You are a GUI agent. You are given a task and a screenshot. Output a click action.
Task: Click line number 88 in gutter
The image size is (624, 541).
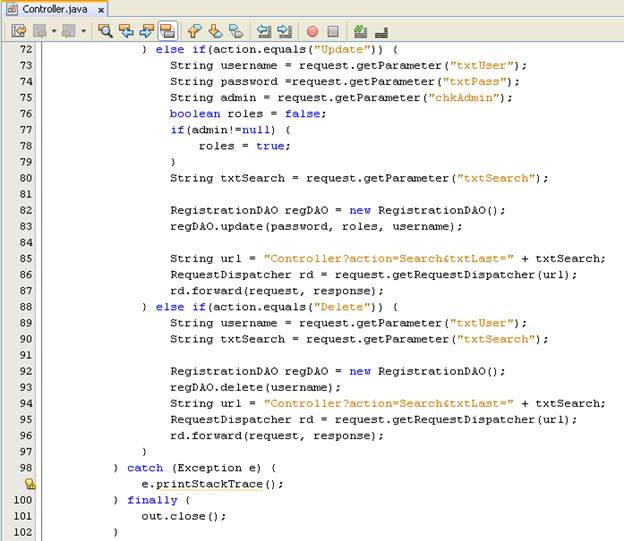click(26, 307)
